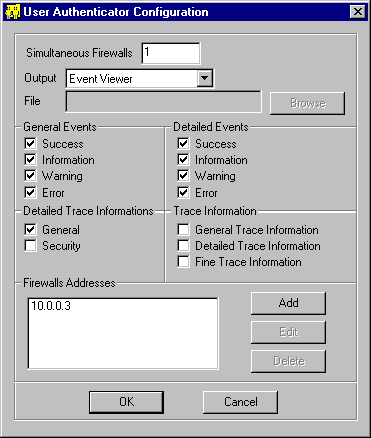The height and width of the screenshot is (438, 371).
Task: Uncheck General Events Success checkbox
Action: [x=30, y=144]
